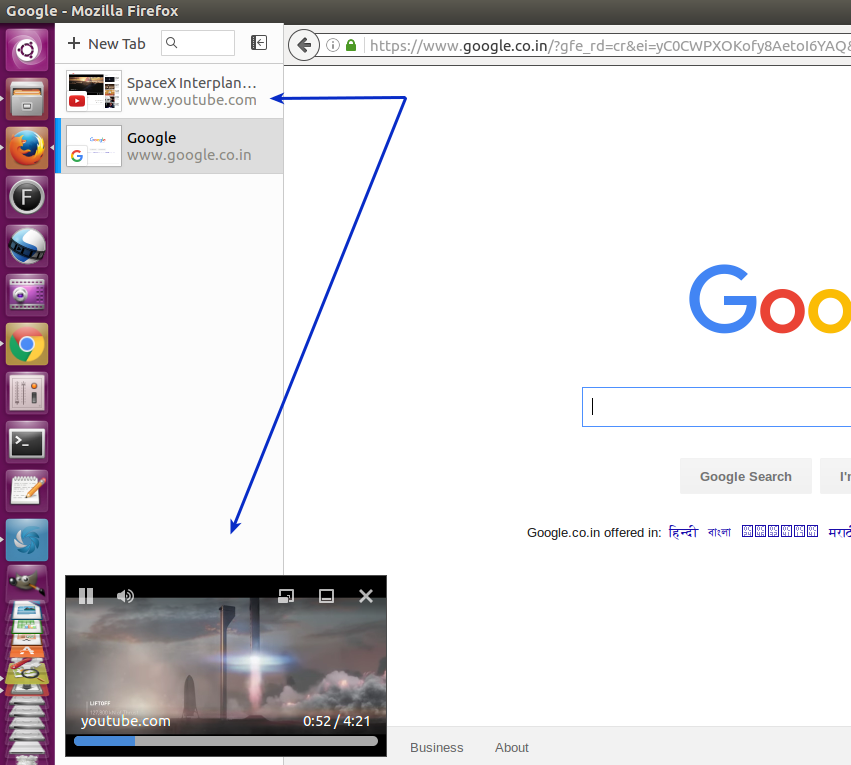Click the Firefox launcher icon
The height and width of the screenshot is (765, 851).
tap(27, 148)
